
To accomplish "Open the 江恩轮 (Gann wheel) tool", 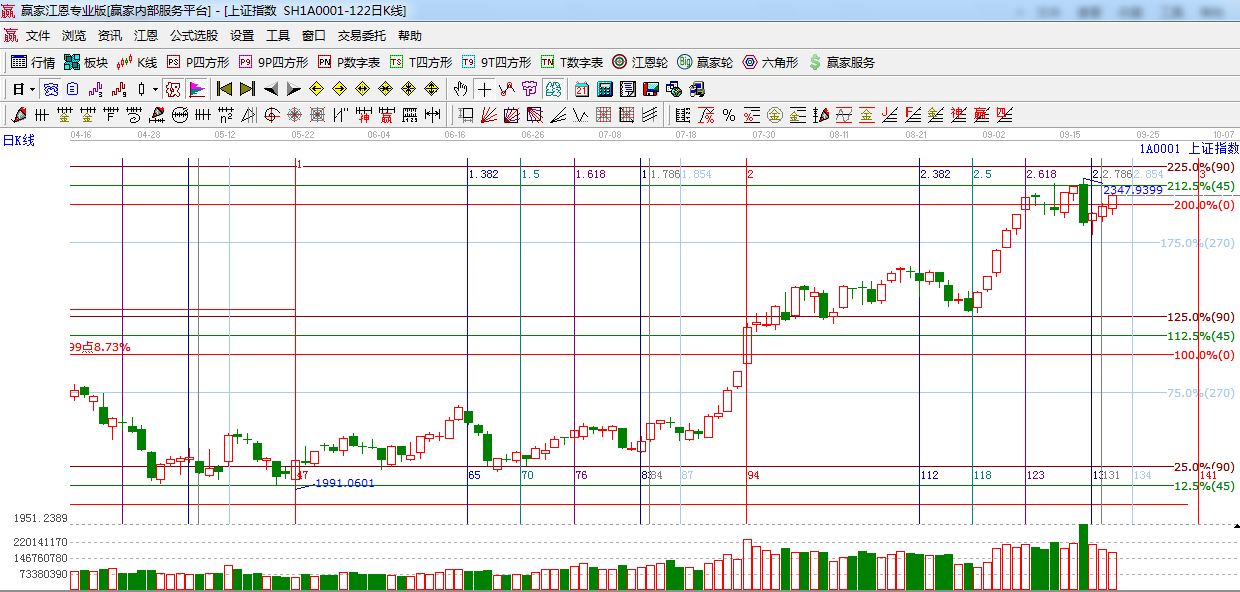I will (640, 62).
